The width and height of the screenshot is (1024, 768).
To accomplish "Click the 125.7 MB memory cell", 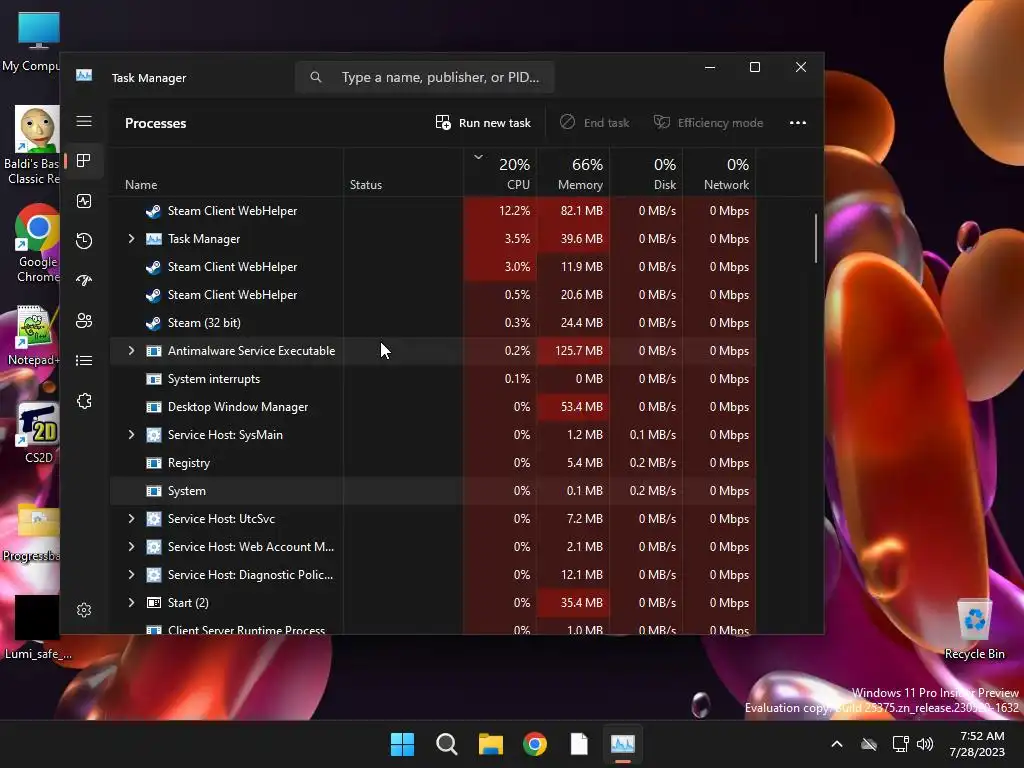I will [x=573, y=351].
